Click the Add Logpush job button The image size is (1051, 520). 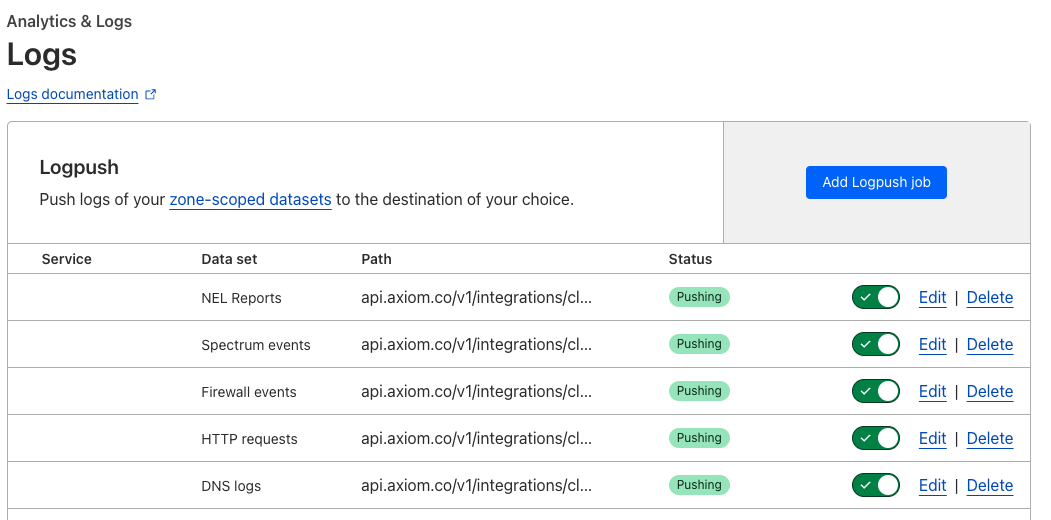pos(876,182)
